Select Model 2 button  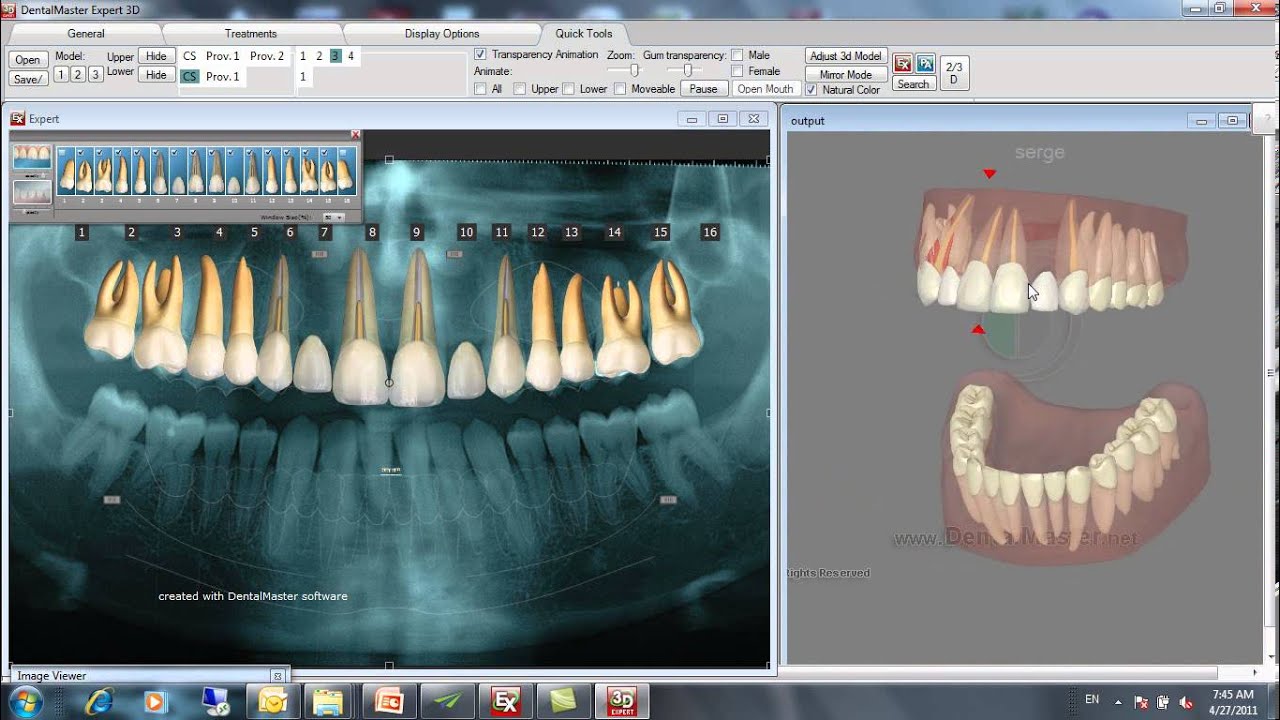(78, 74)
